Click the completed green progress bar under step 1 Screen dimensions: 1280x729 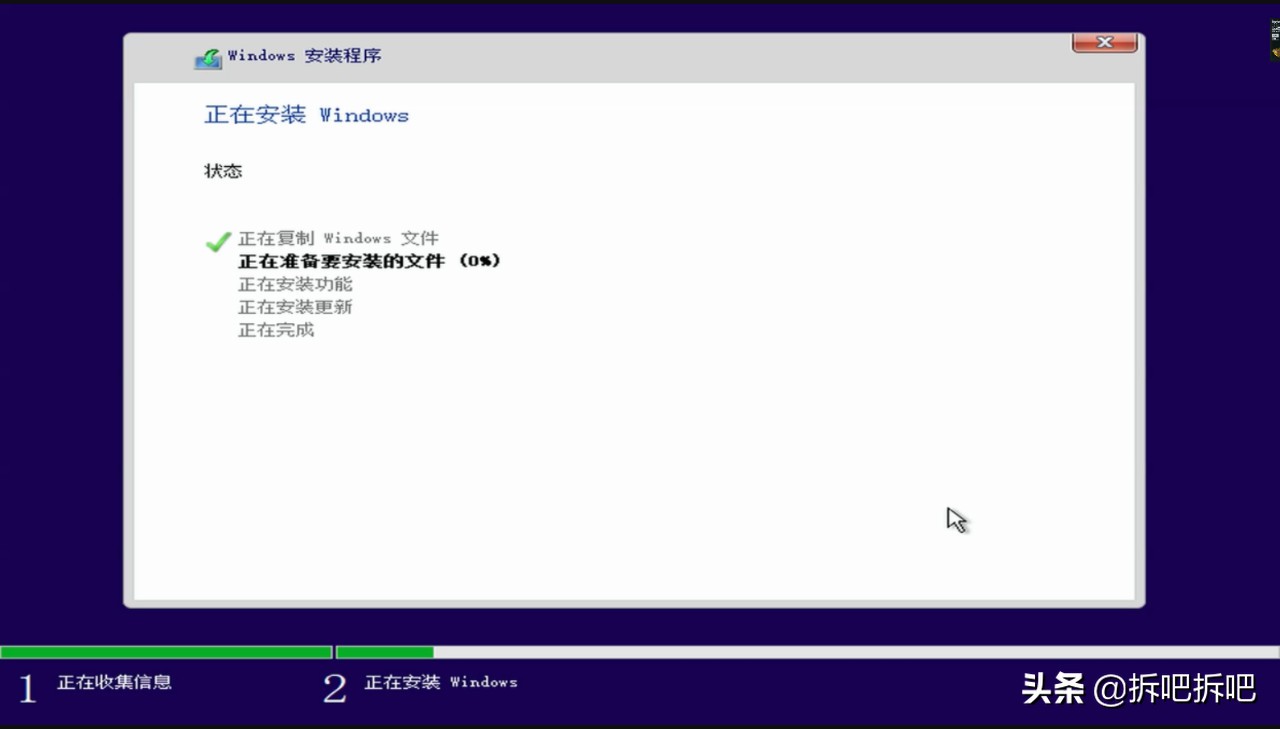(165, 652)
